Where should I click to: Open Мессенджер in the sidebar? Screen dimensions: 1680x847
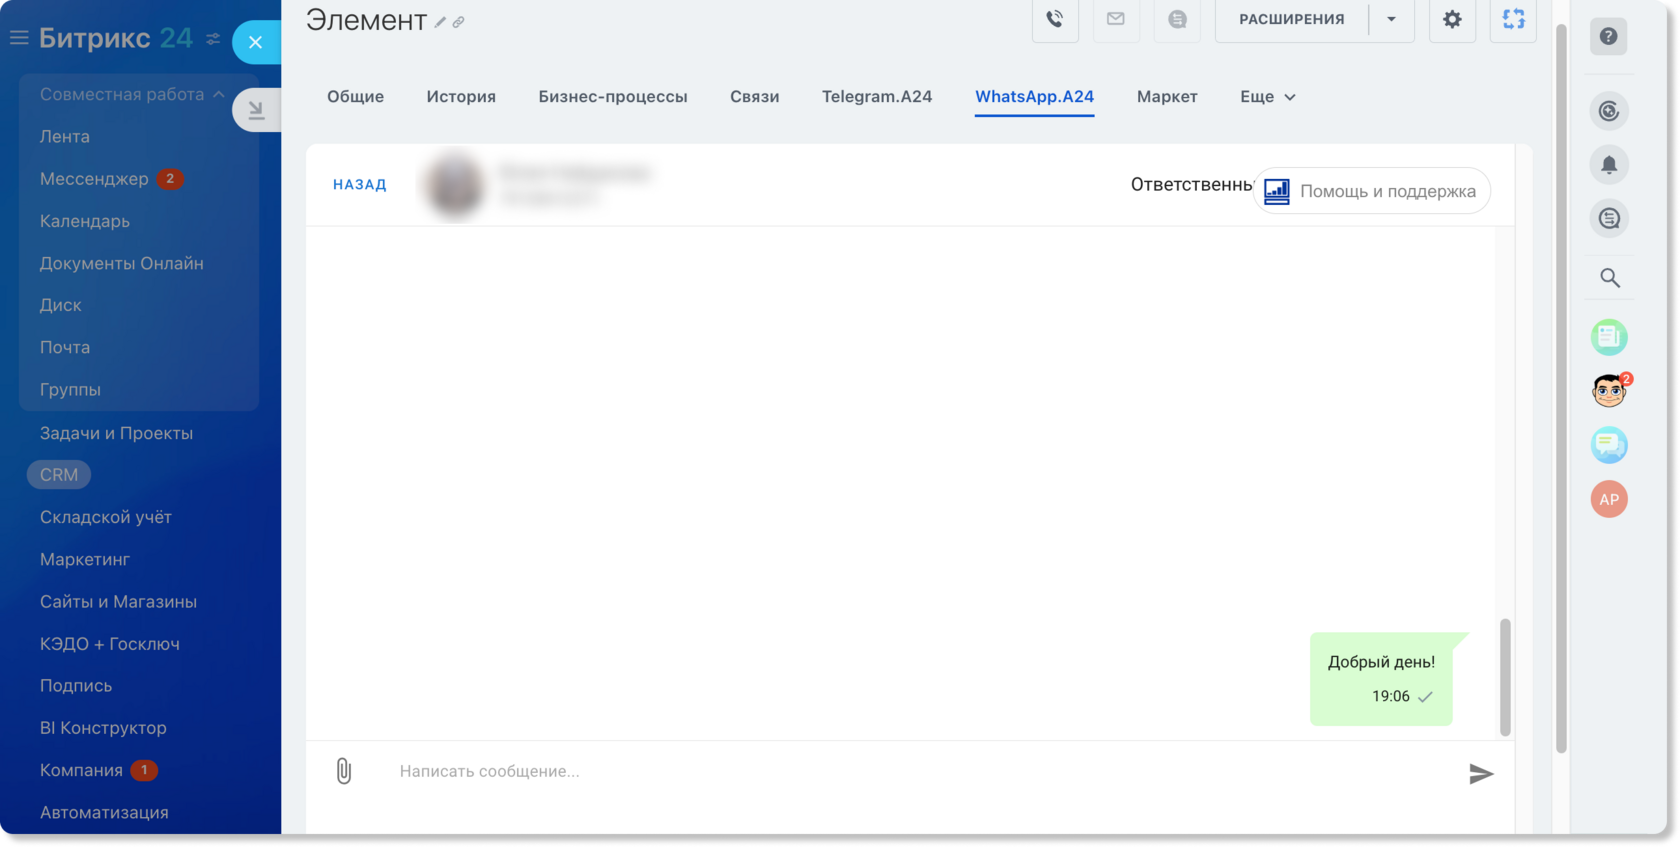click(x=94, y=179)
